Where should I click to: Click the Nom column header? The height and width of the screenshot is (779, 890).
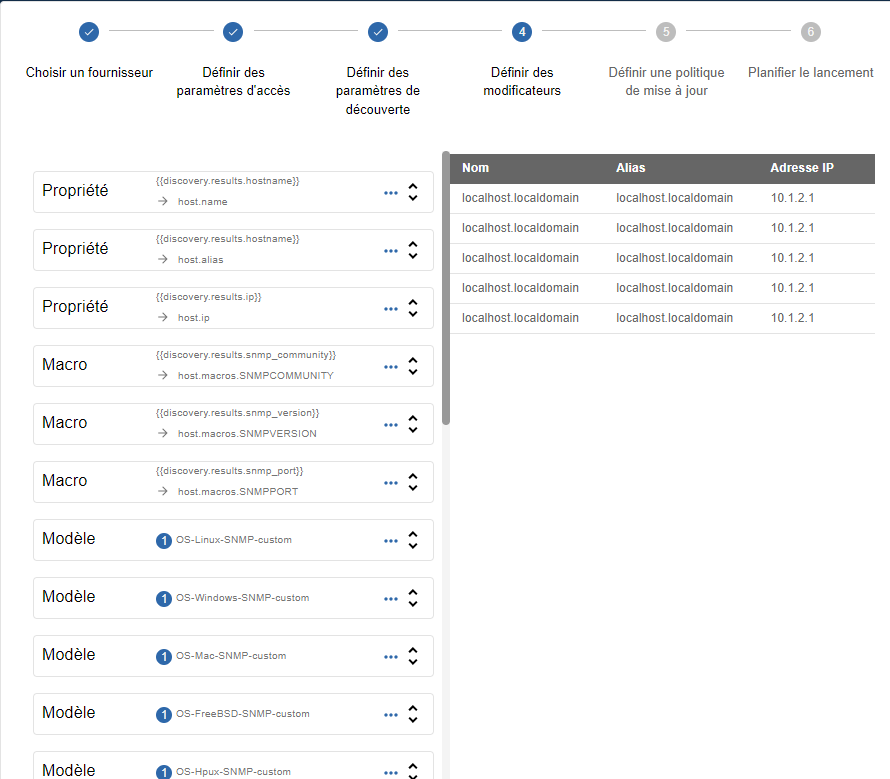click(476, 168)
